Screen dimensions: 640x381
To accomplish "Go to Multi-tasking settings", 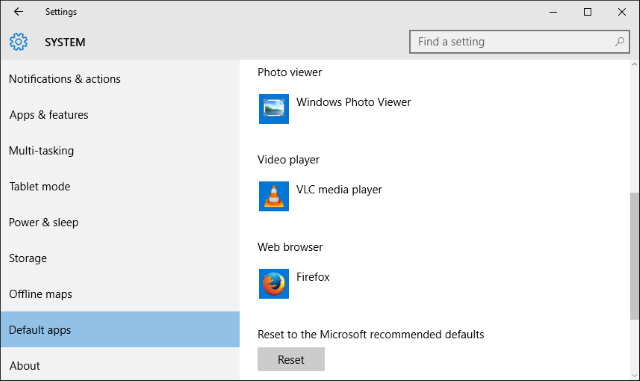I will tap(120, 151).
